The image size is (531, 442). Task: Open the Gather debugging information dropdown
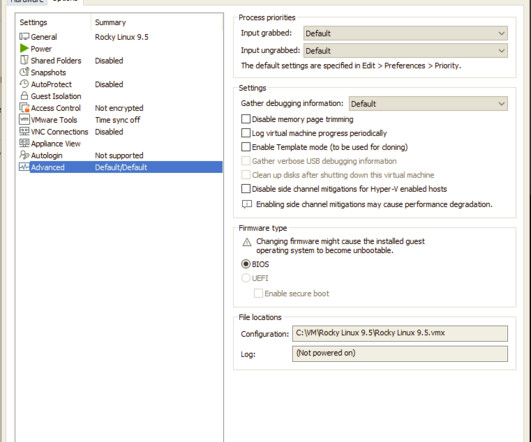coord(428,104)
